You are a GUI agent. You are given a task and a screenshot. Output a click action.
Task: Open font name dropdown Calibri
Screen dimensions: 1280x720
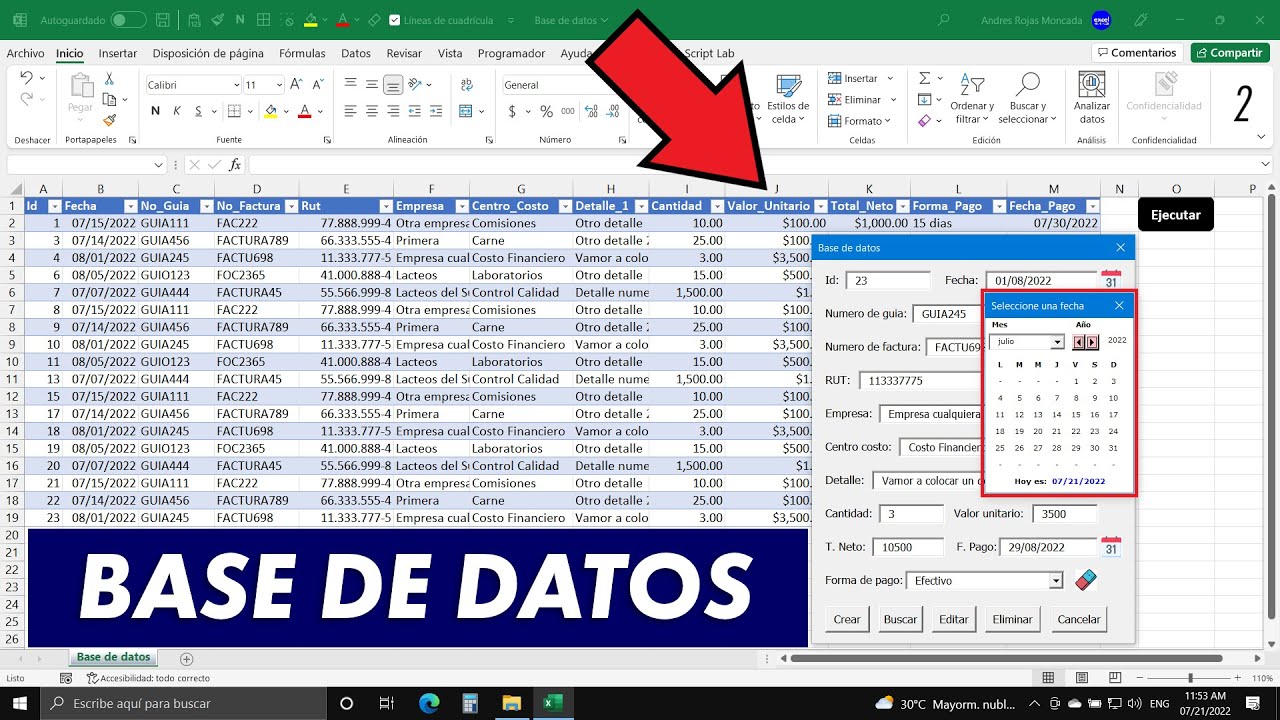point(237,85)
